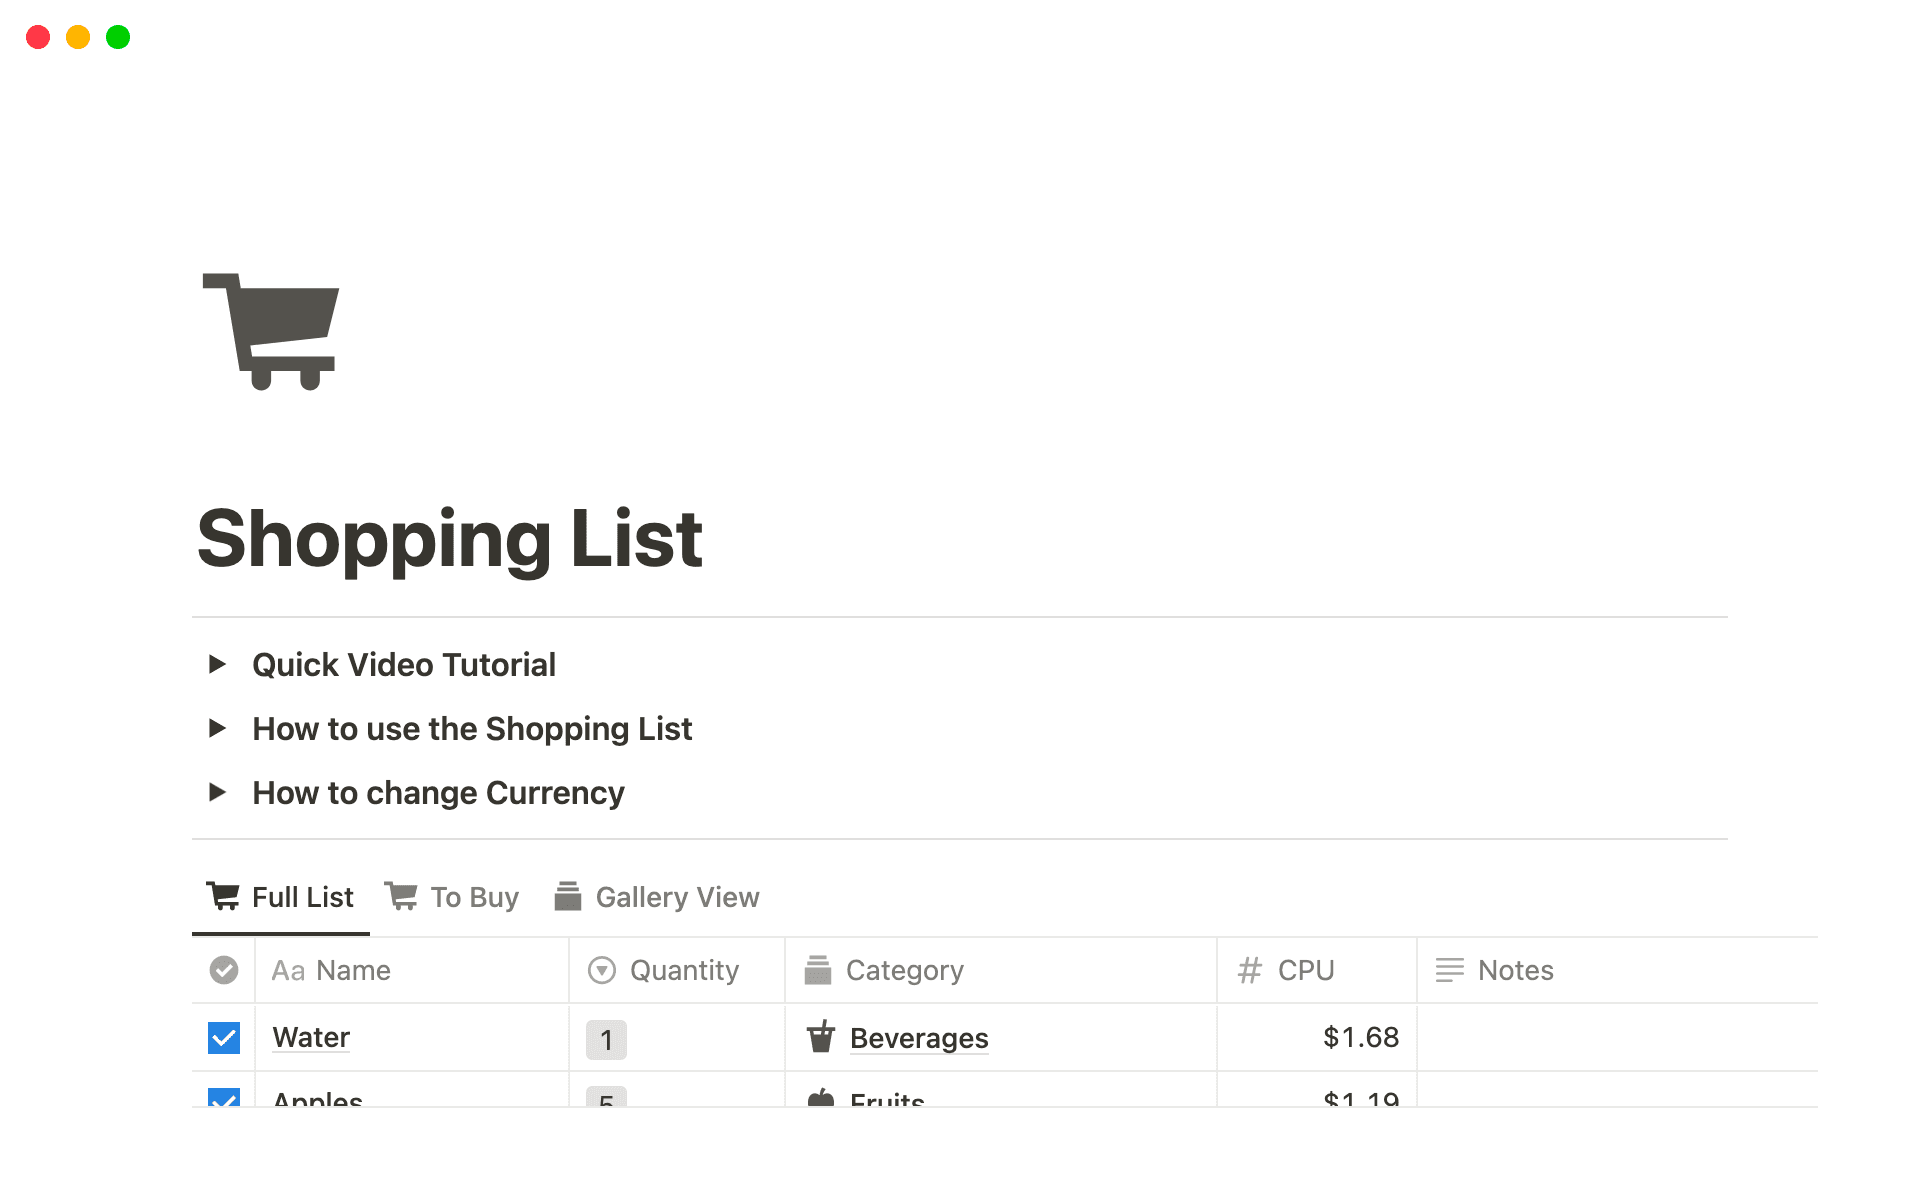Uncheck the Apples row checkbox
The image size is (1920, 1200).
pyautogui.click(x=222, y=1100)
